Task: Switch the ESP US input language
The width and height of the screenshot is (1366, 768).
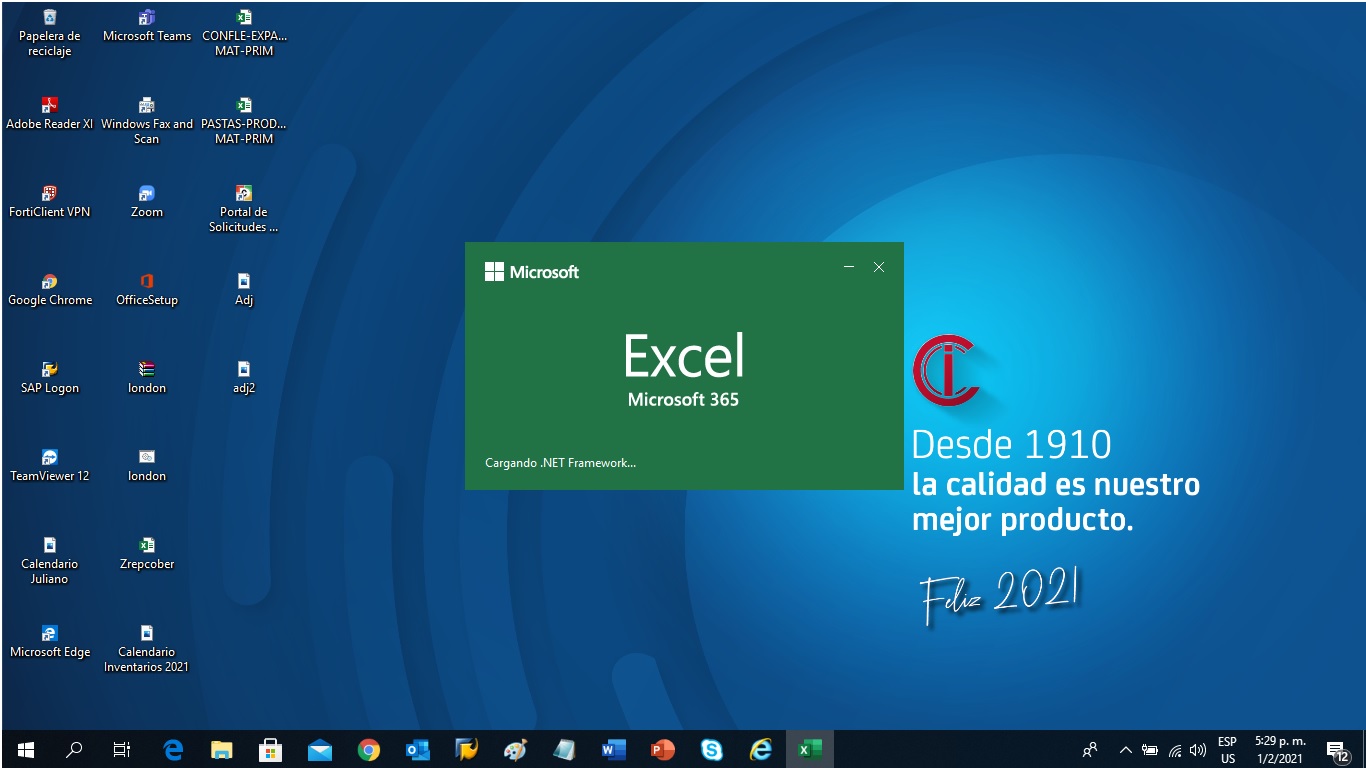Action: point(1227,749)
